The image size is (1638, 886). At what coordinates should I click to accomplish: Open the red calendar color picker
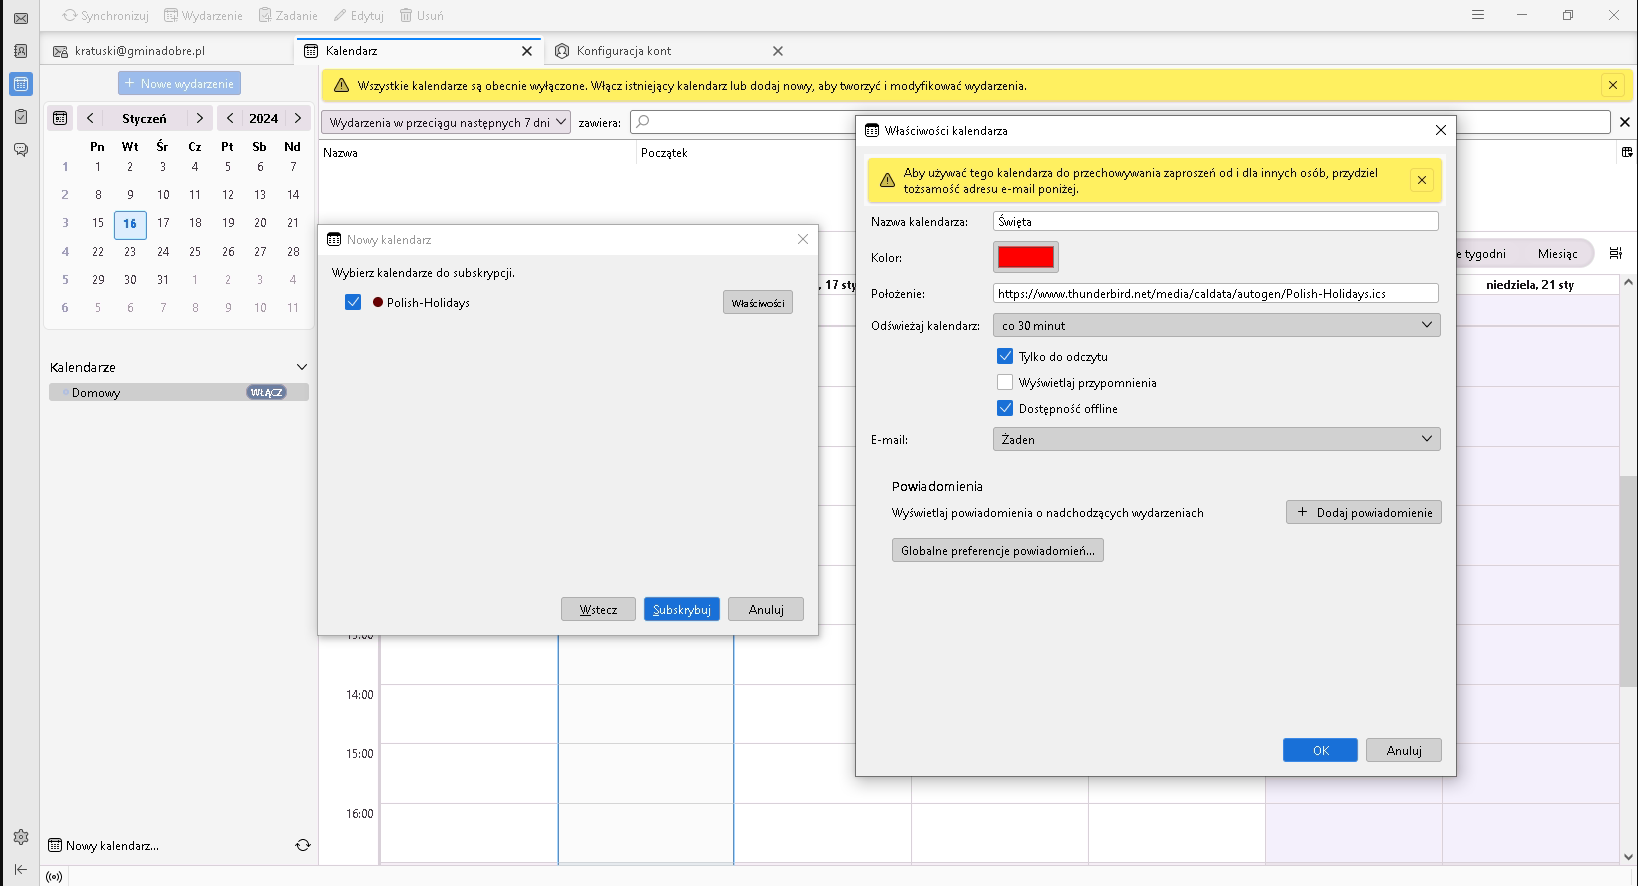[x=1025, y=257]
